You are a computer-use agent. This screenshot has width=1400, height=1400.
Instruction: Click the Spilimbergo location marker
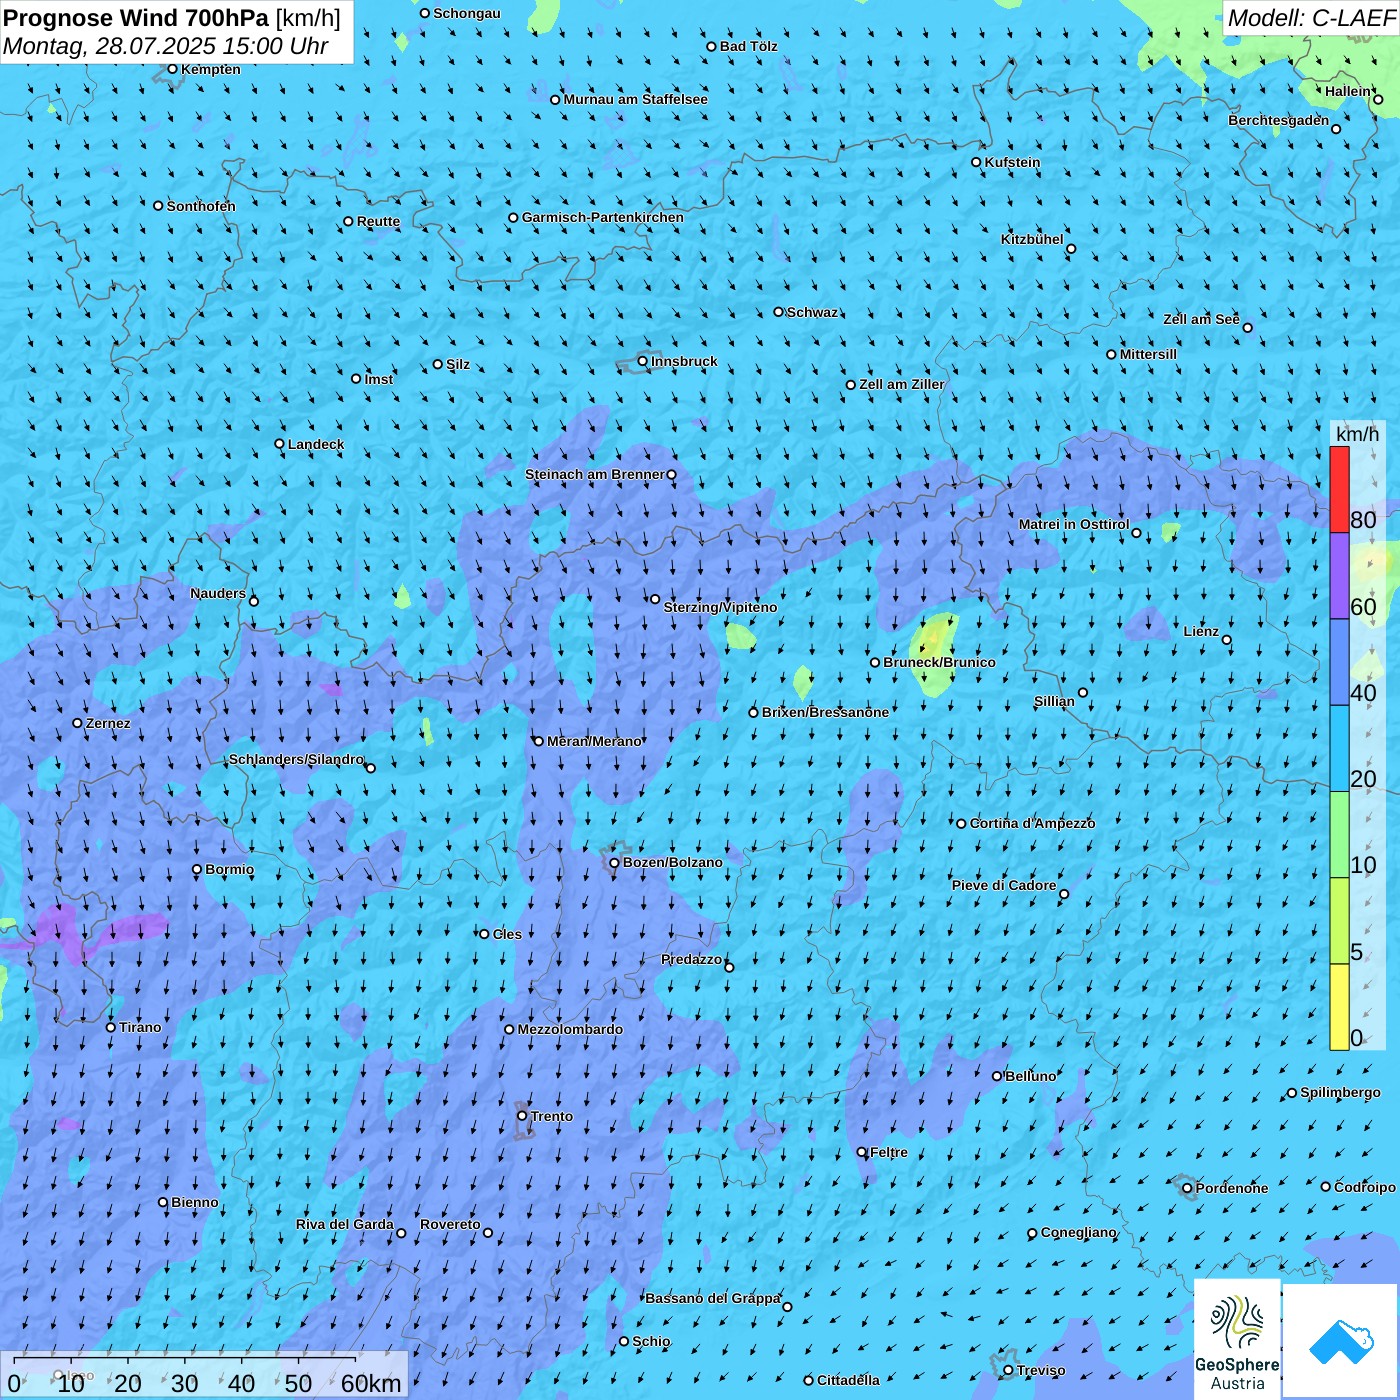1292,1093
